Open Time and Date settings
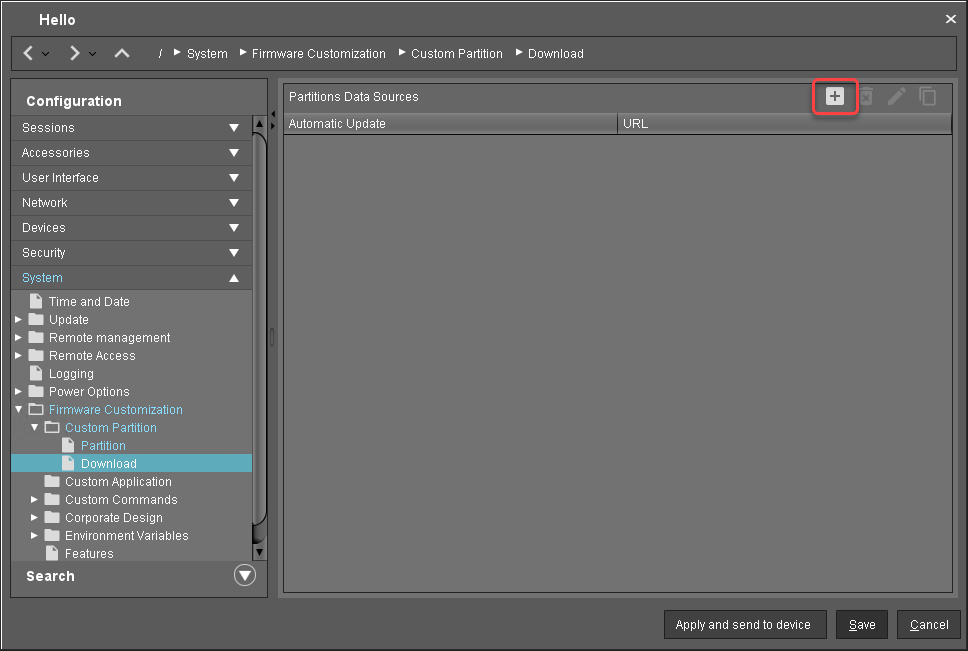Image resolution: width=968 pixels, height=651 pixels. [x=89, y=302]
